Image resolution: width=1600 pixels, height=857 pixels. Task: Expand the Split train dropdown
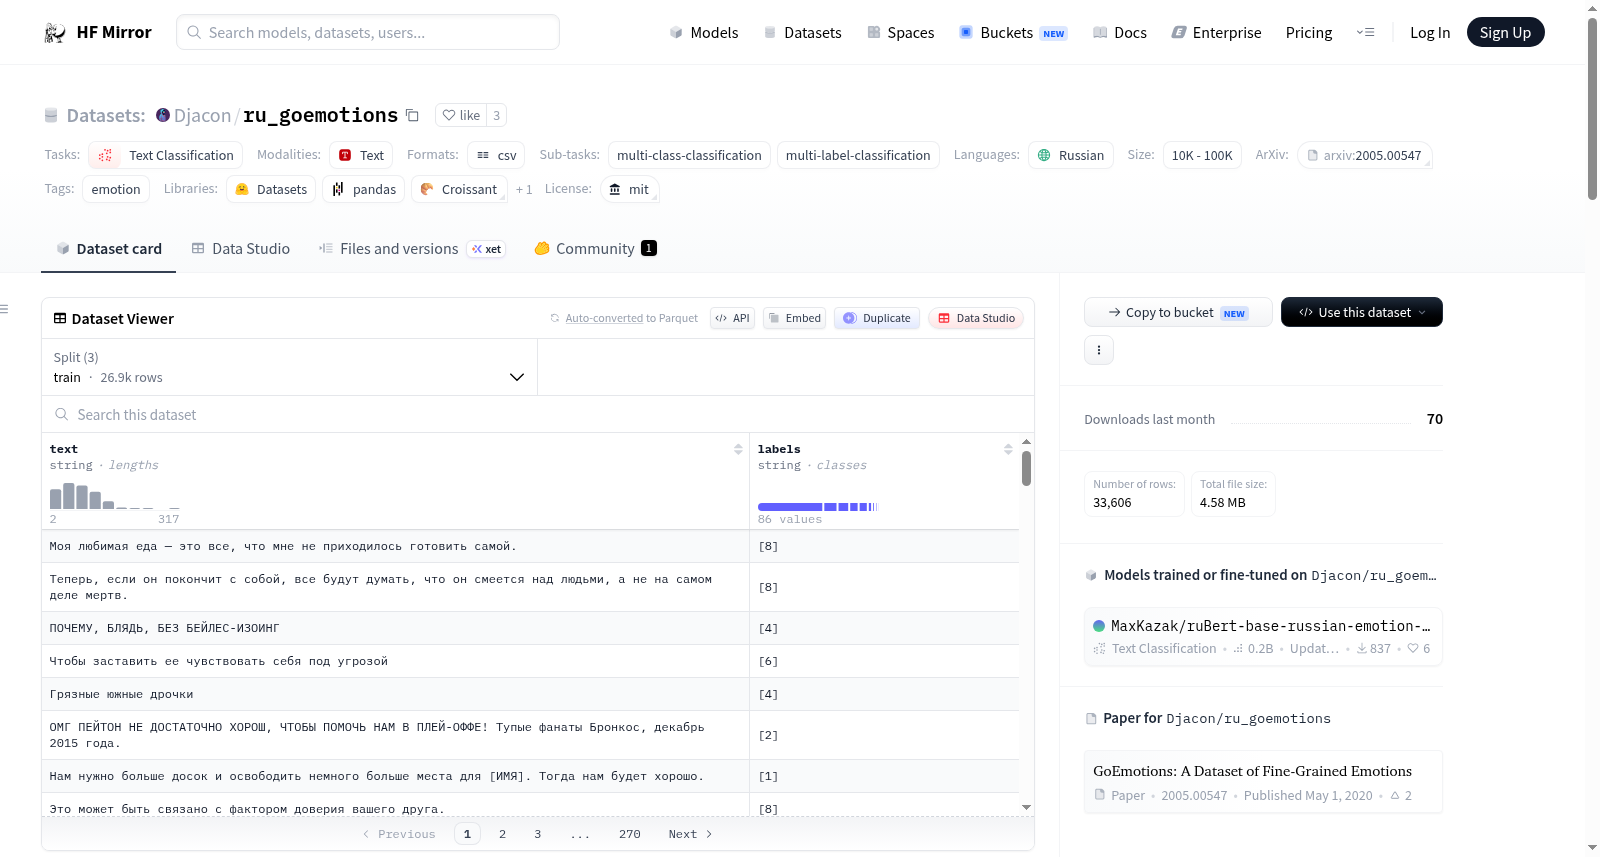[x=290, y=367]
